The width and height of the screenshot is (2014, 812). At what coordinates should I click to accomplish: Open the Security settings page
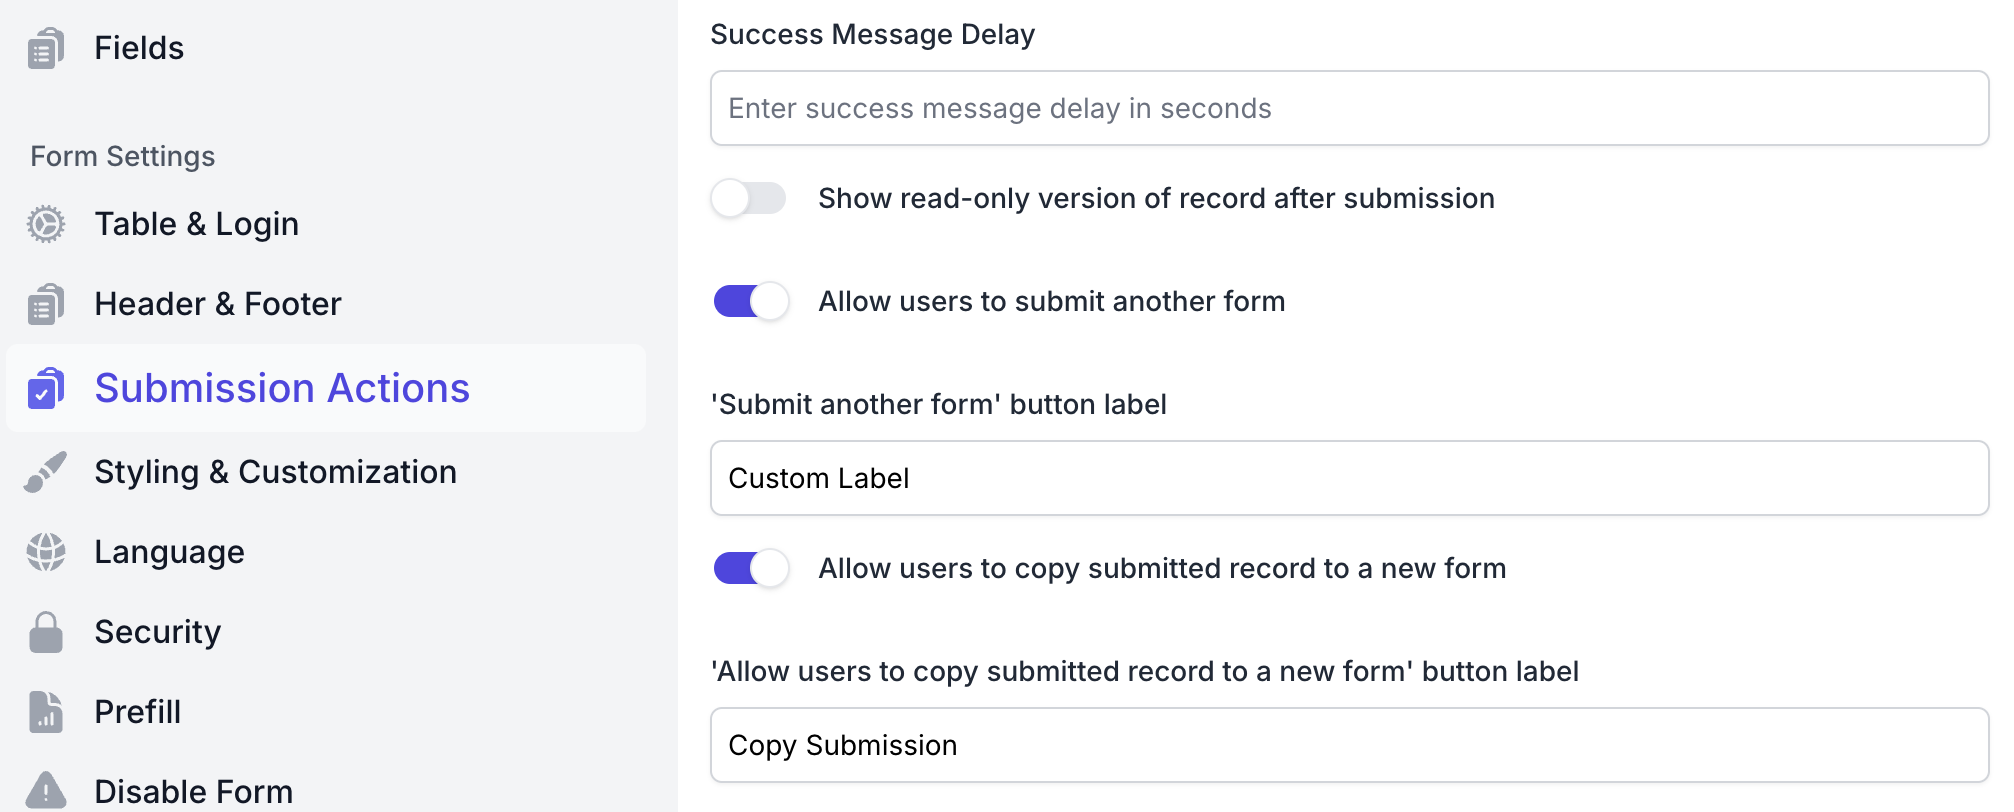click(157, 632)
